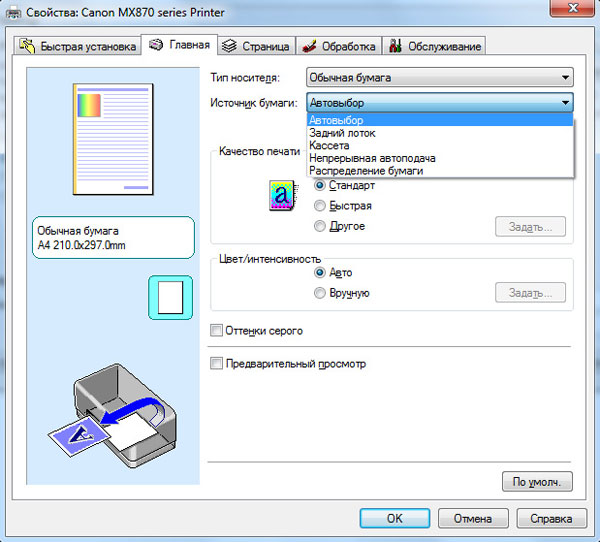Click the print quality sample icon

click(282, 195)
